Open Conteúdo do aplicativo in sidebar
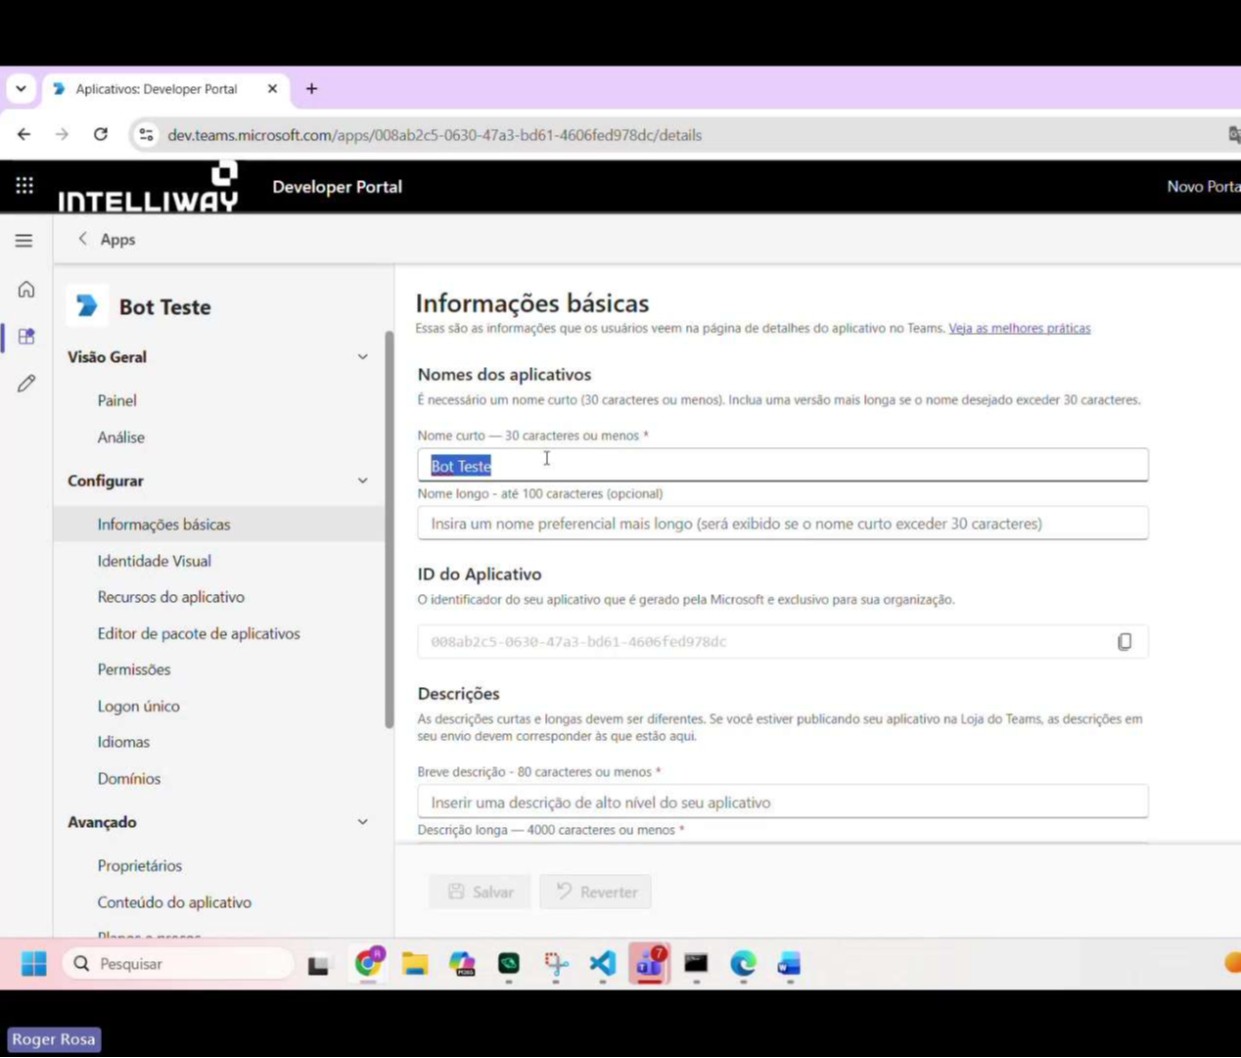Image resolution: width=1241 pixels, height=1058 pixels. tap(175, 902)
